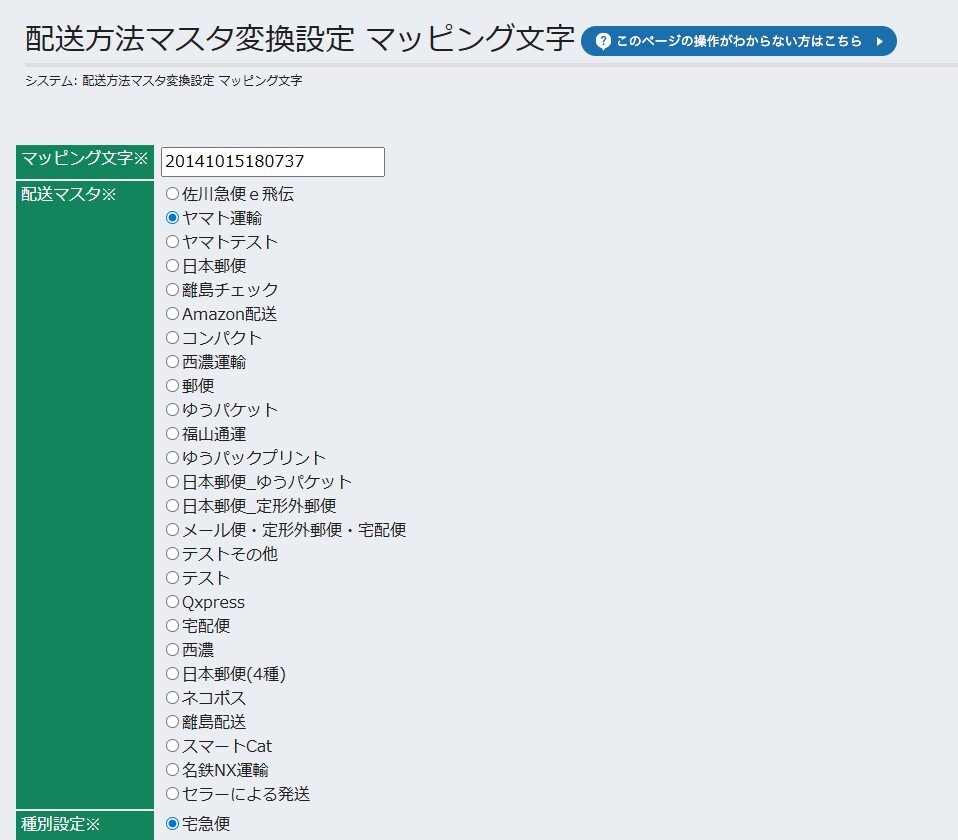Select 佐川急便ｅ飛伝 radio option
Image resolution: width=958 pixels, height=840 pixels.
coord(172,194)
